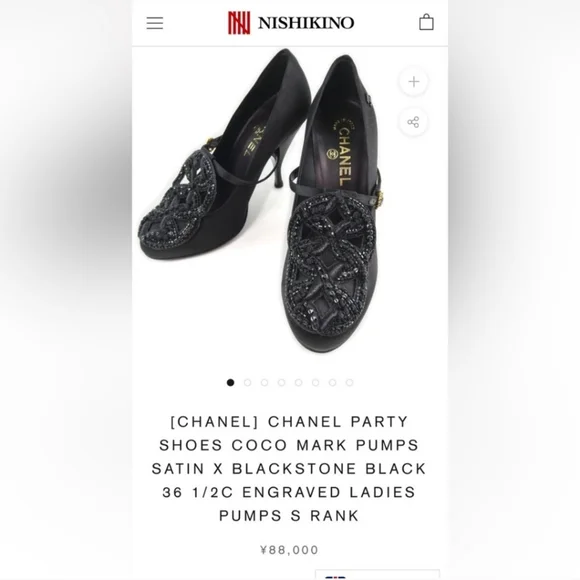Click the NISHIKINO brand name text

pos(306,23)
